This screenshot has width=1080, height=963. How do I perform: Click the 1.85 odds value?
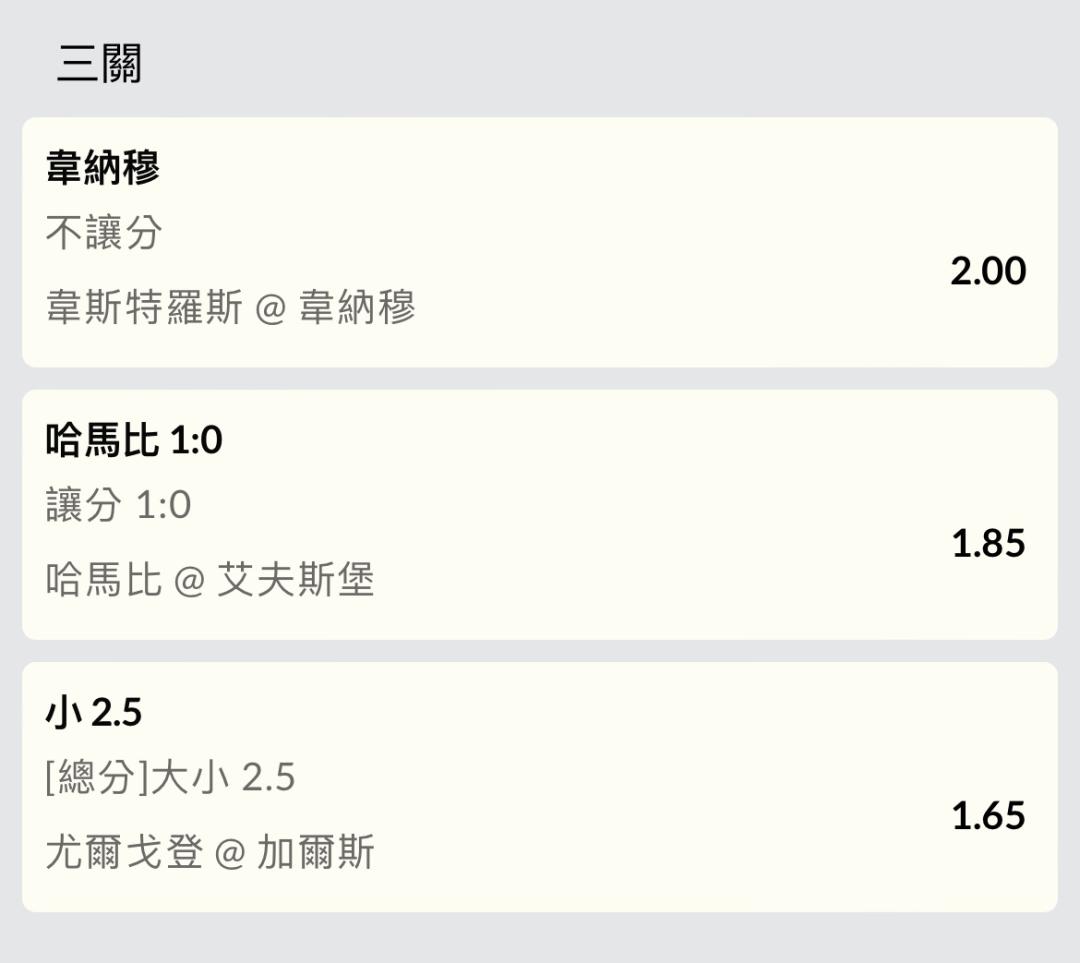pyautogui.click(x=988, y=543)
